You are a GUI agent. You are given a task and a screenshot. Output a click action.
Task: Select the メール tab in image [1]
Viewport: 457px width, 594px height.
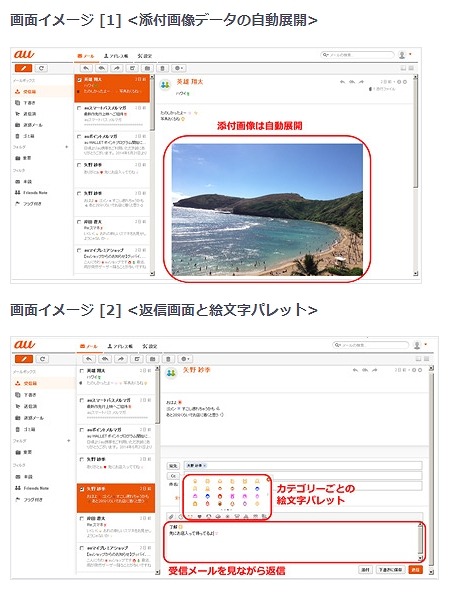coord(86,56)
